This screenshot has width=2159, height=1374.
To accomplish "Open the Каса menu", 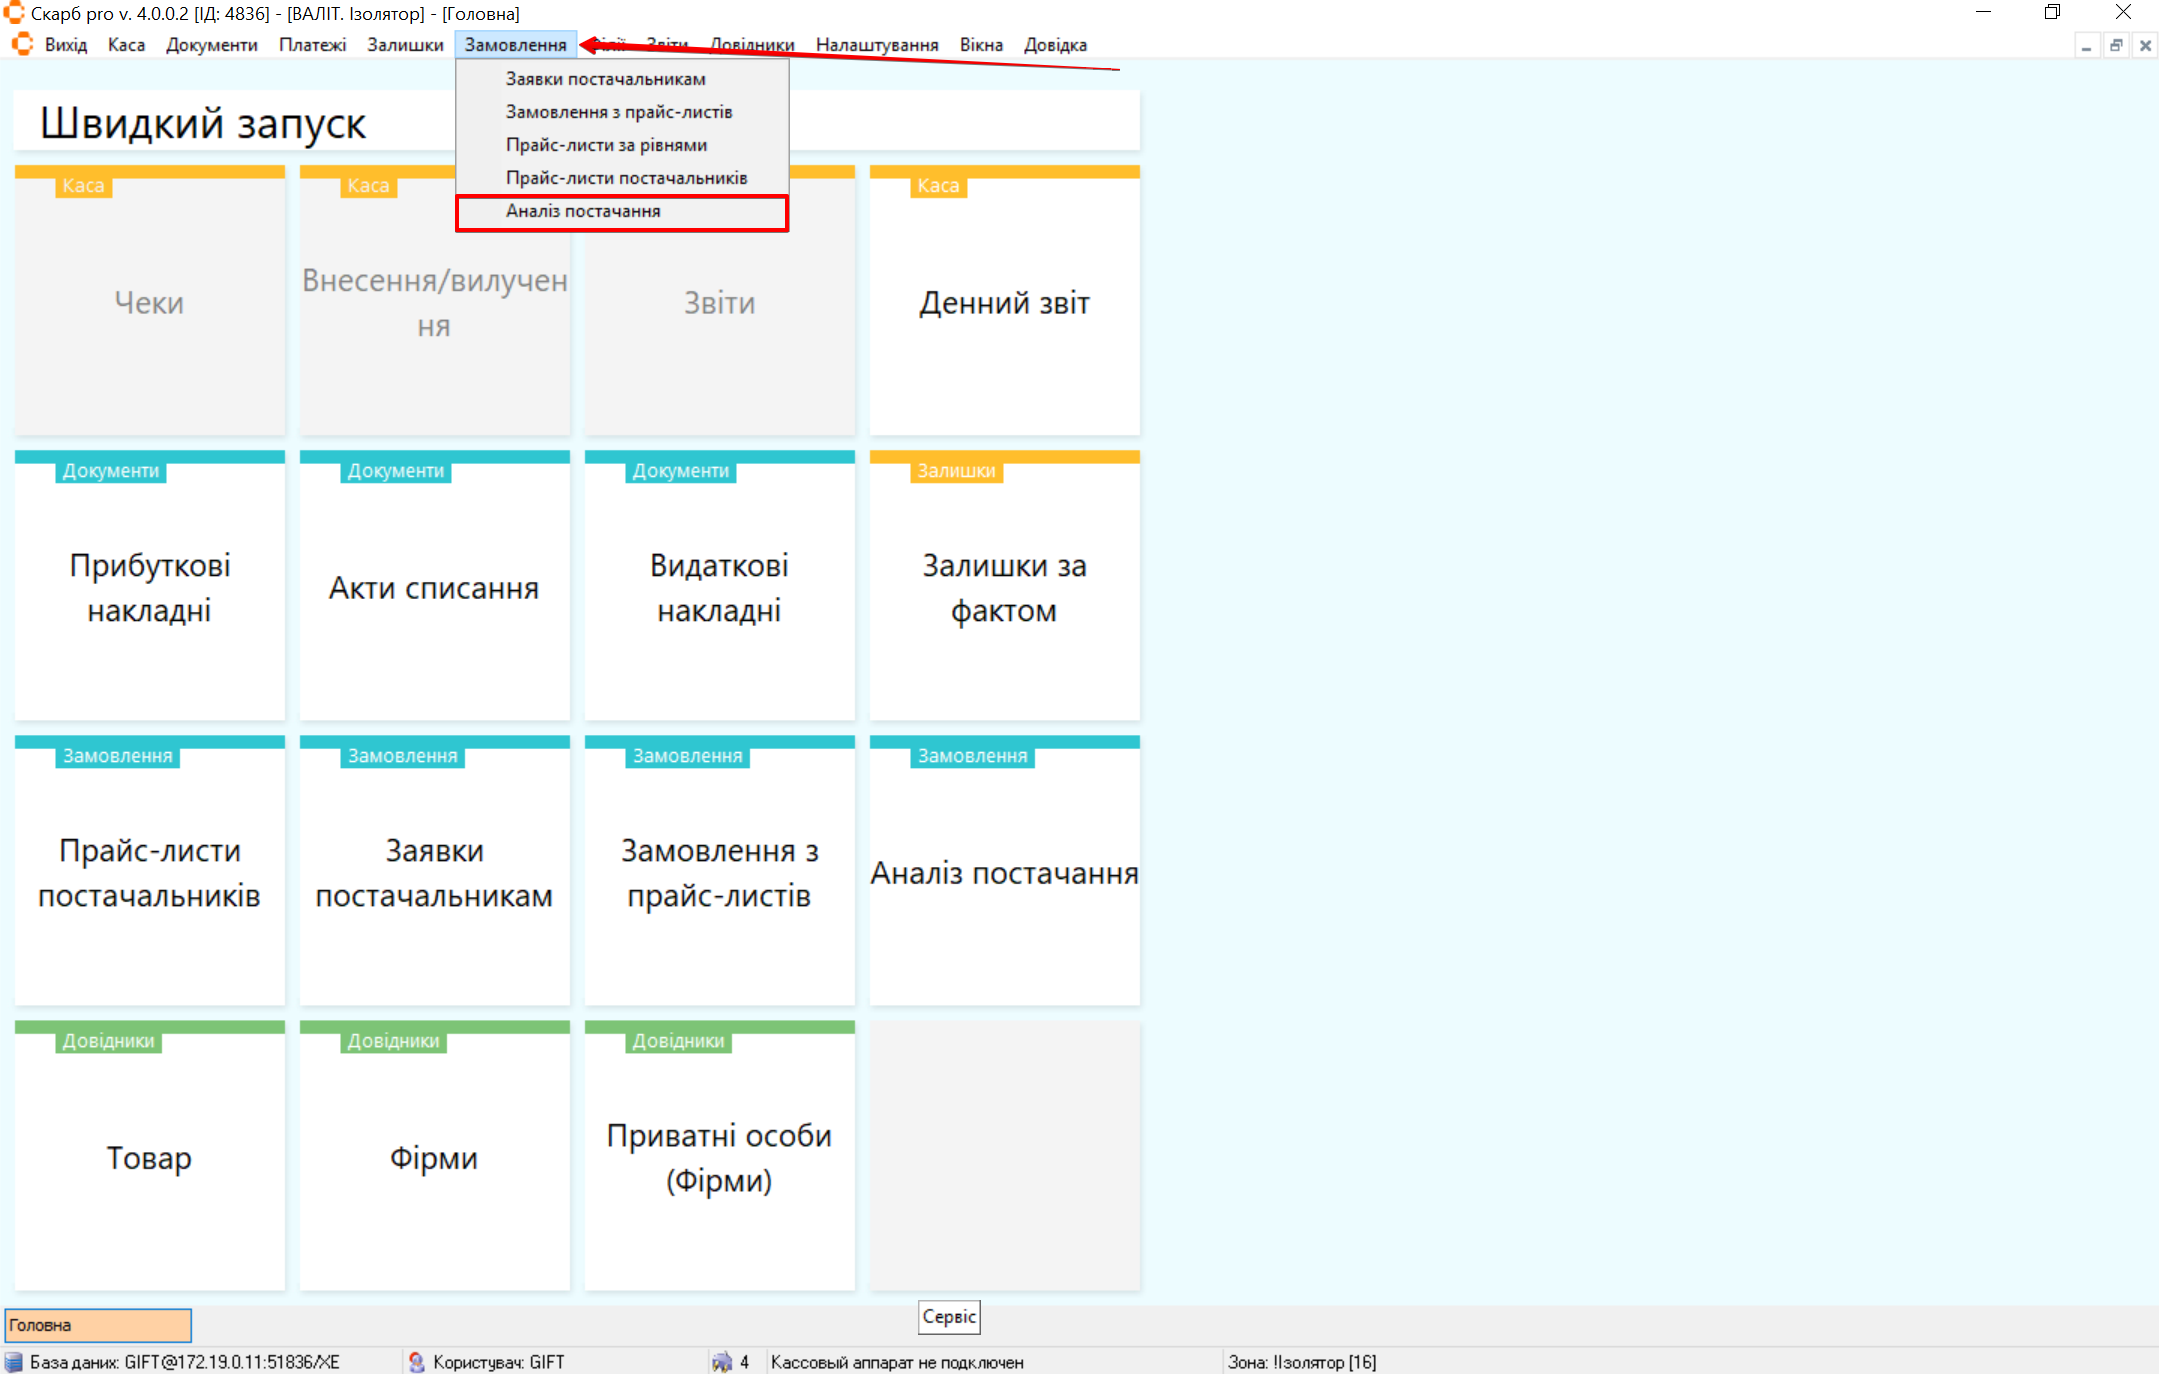I will pos(126,45).
